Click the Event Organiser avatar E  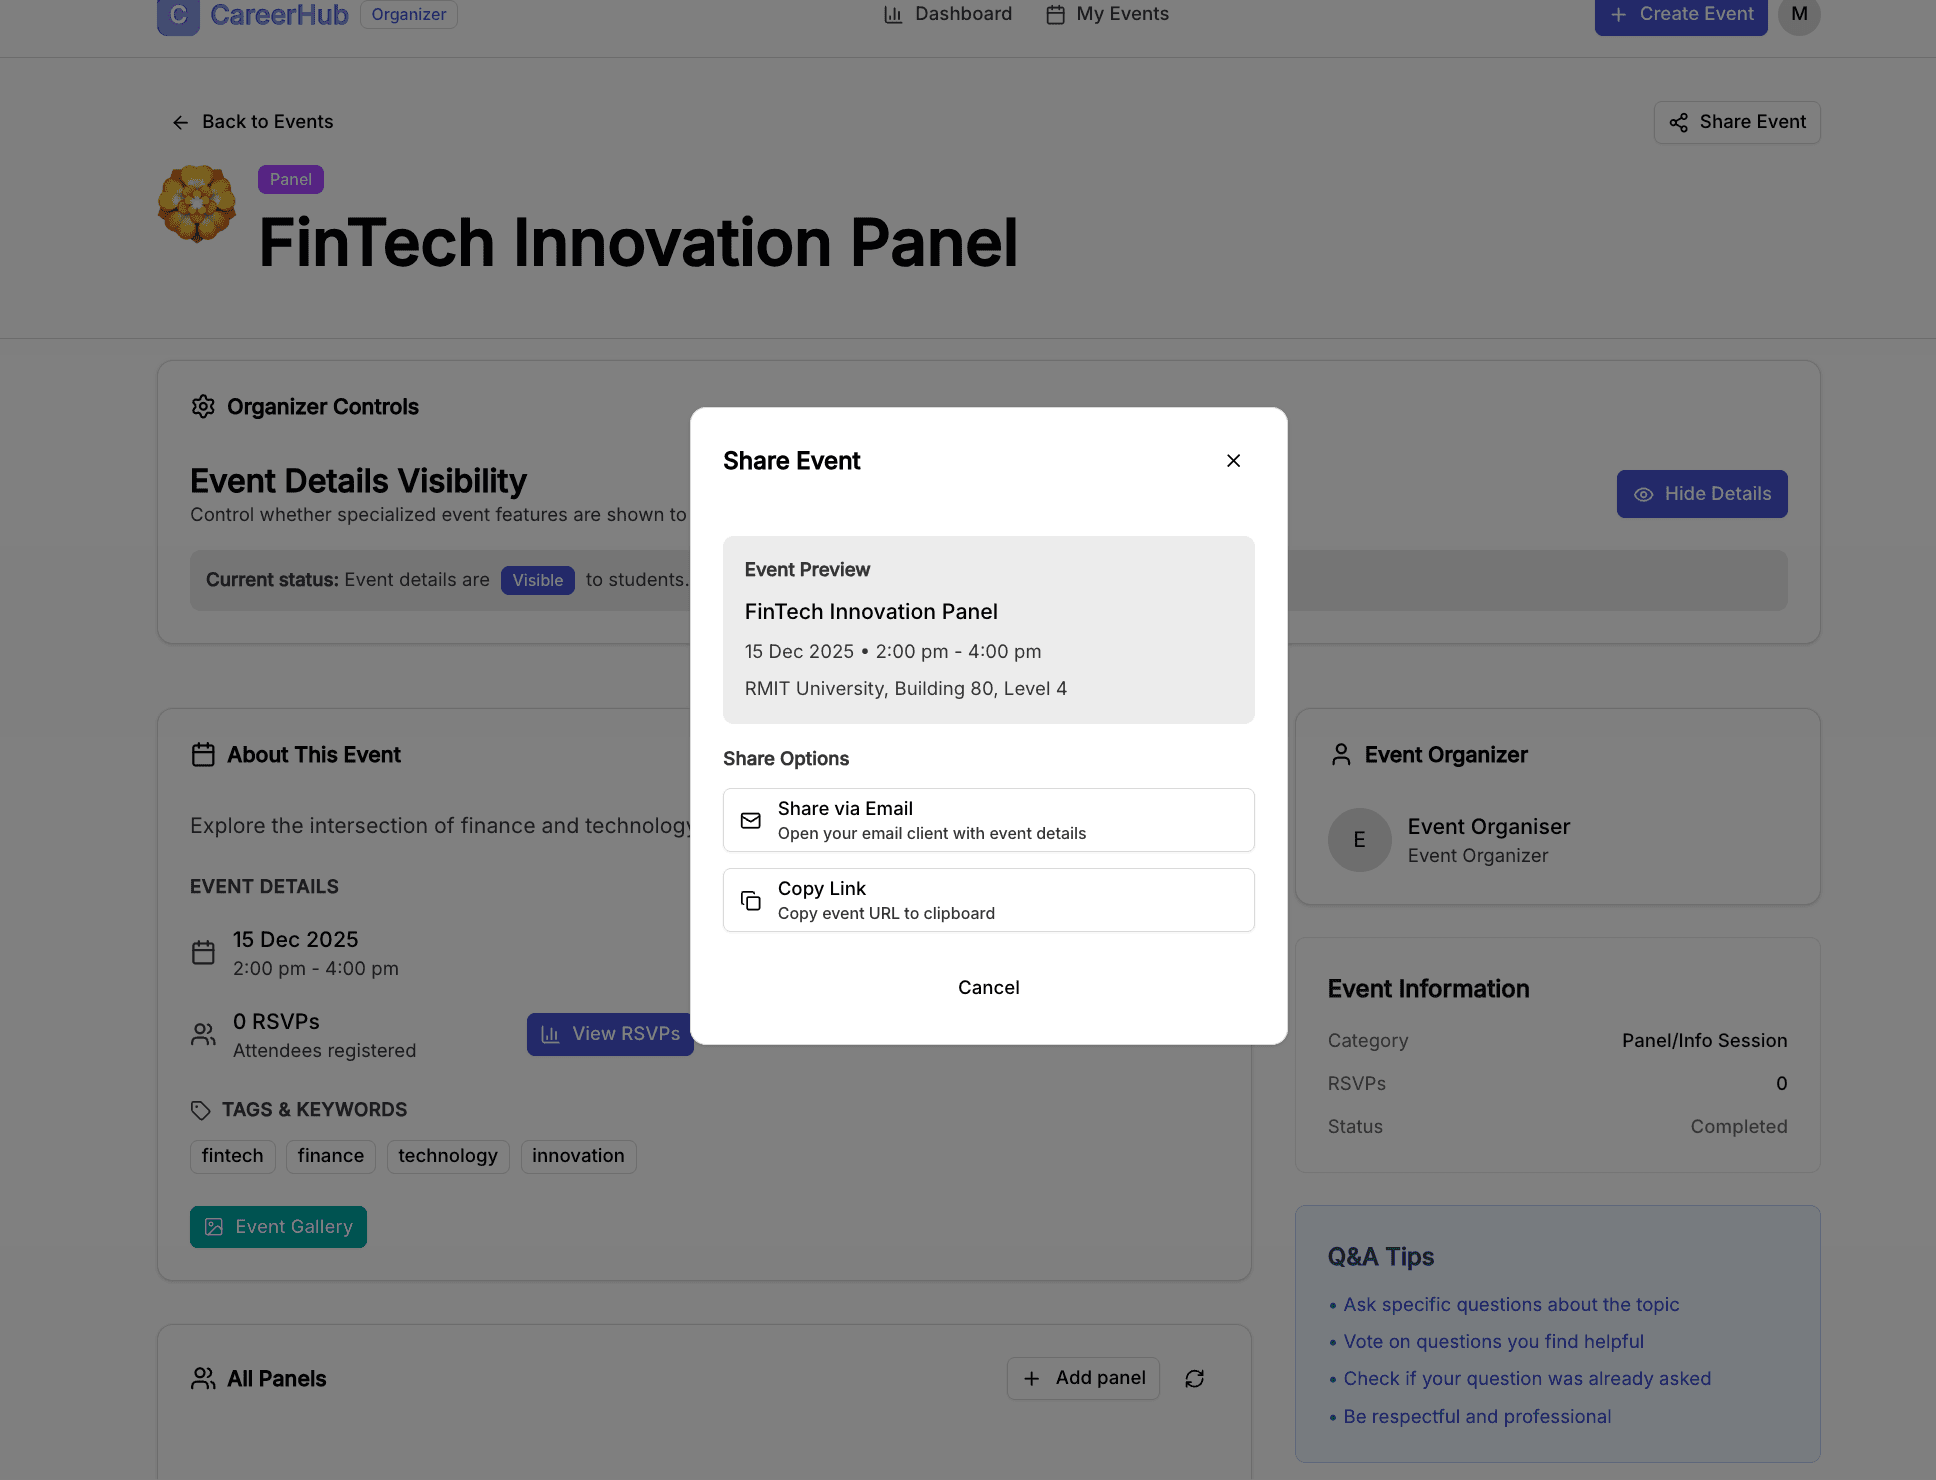pyautogui.click(x=1359, y=840)
